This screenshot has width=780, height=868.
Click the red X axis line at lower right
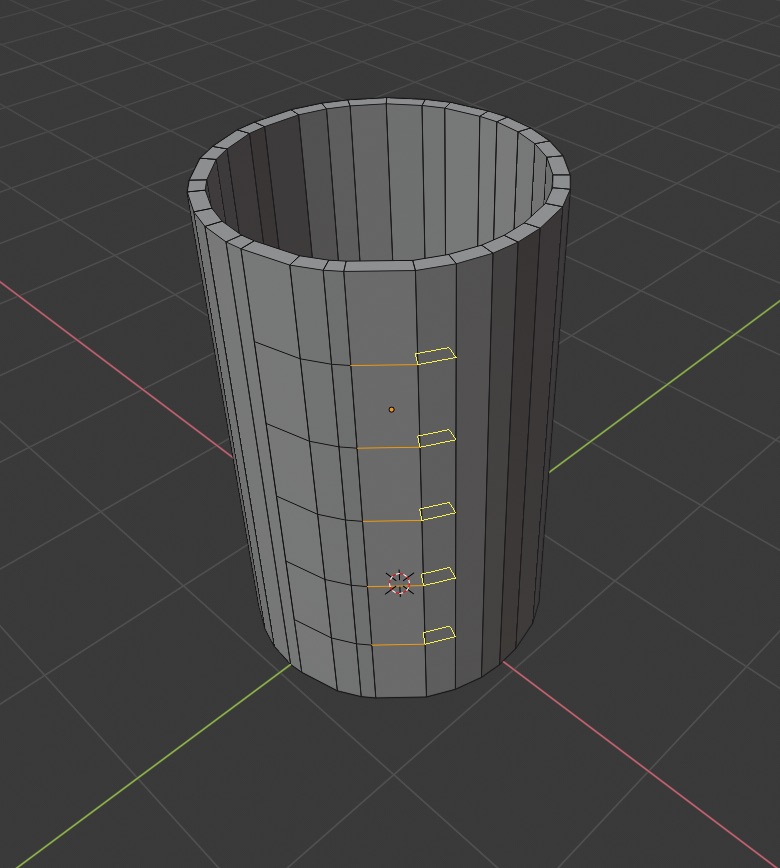coord(637,763)
